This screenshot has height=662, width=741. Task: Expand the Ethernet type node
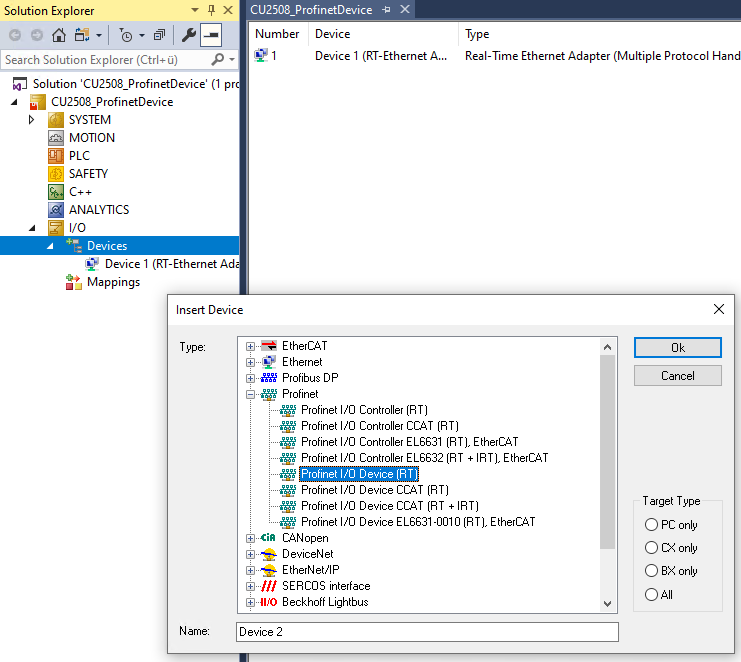click(250, 362)
